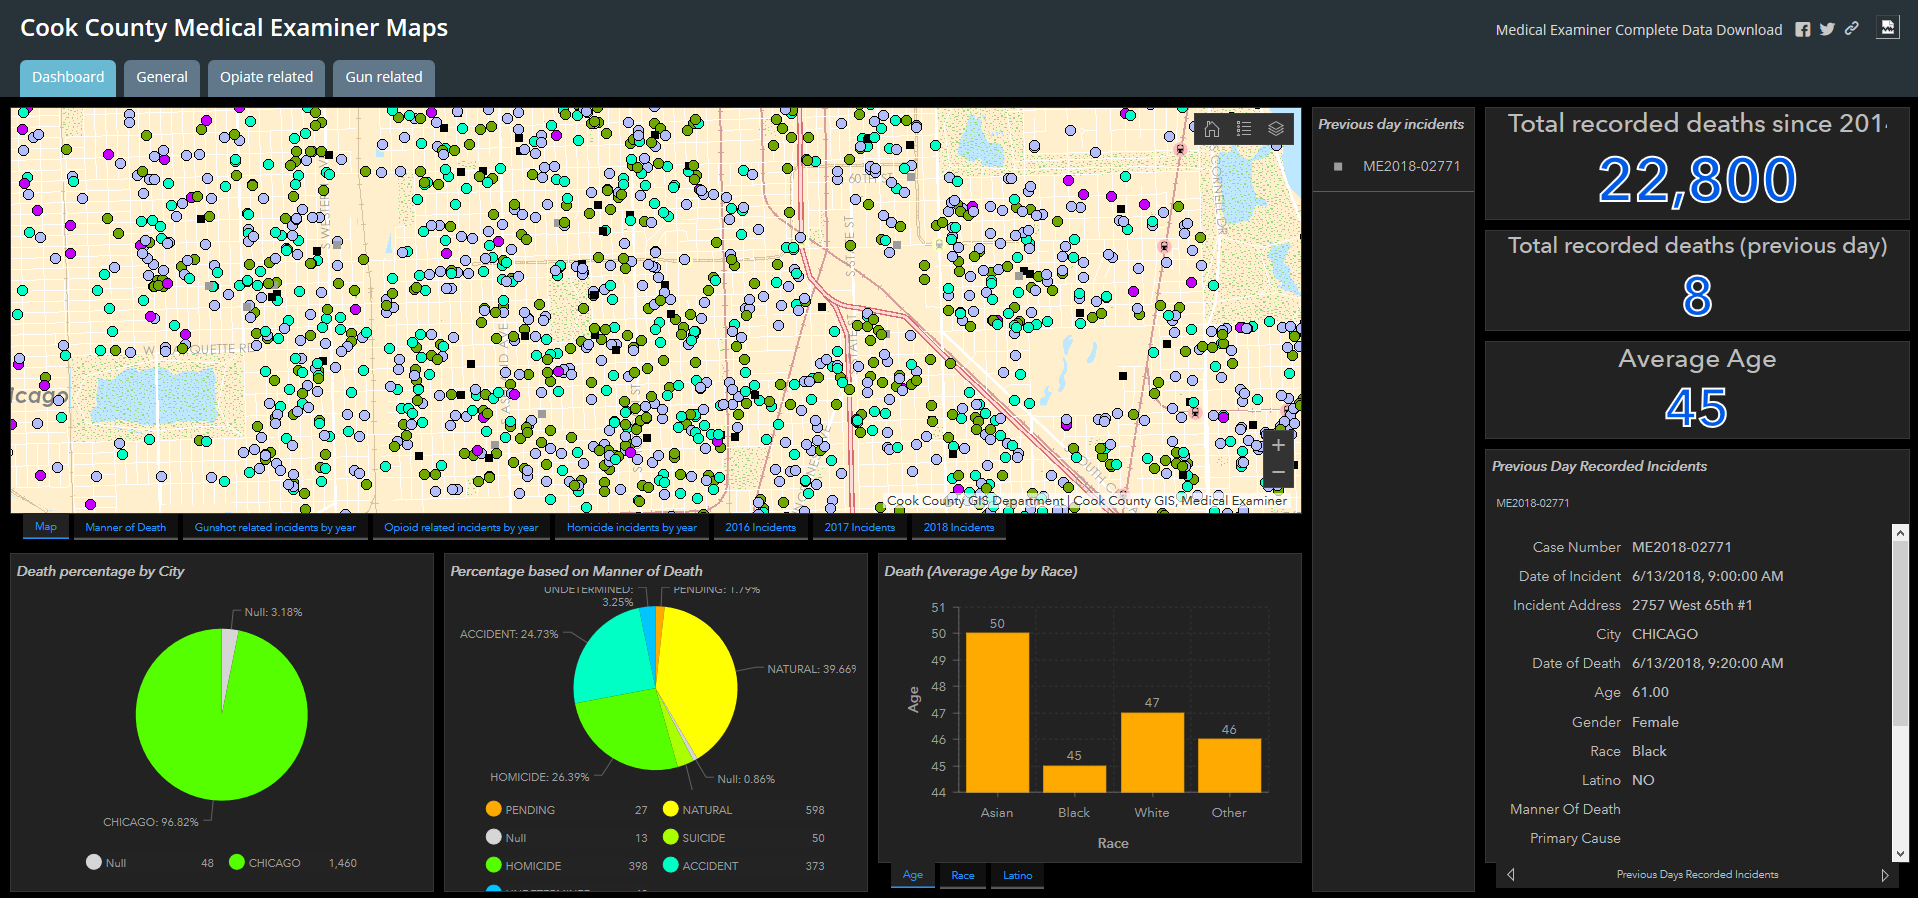Open the map legend list icon
This screenshot has height=898, width=1918.
[x=1243, y=129]
